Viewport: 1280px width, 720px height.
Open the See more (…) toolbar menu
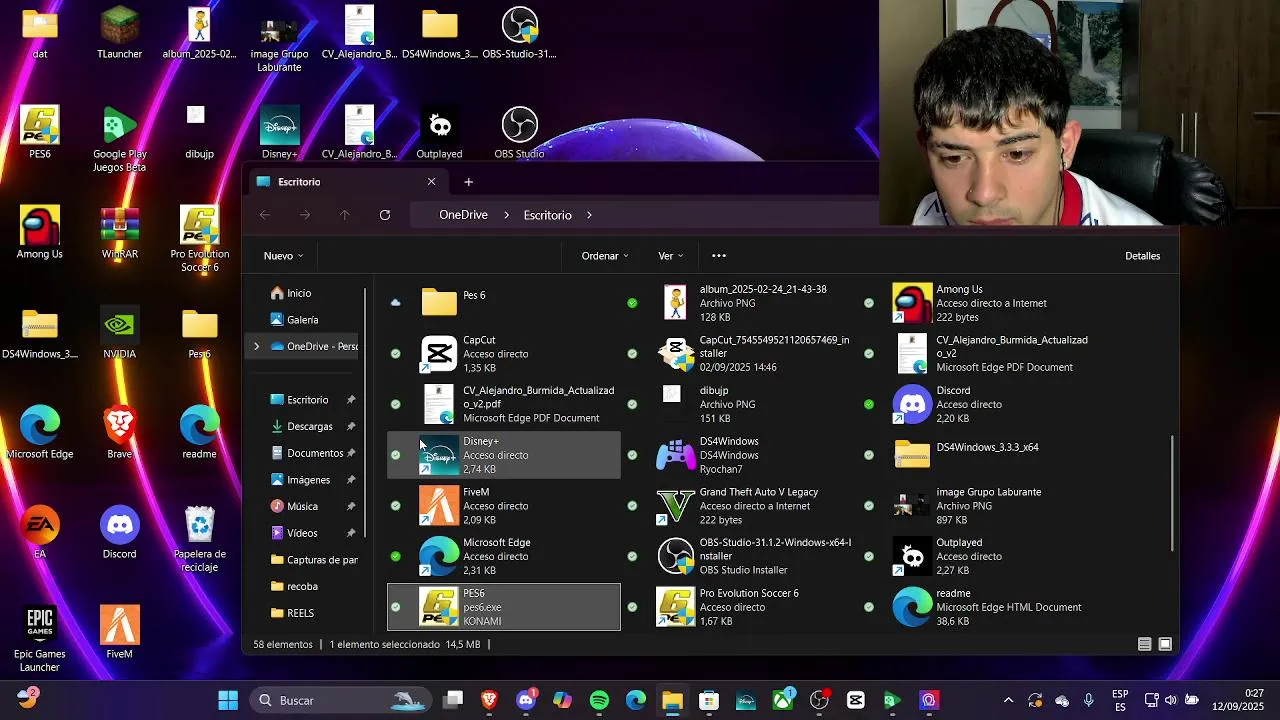click(719, 256)
